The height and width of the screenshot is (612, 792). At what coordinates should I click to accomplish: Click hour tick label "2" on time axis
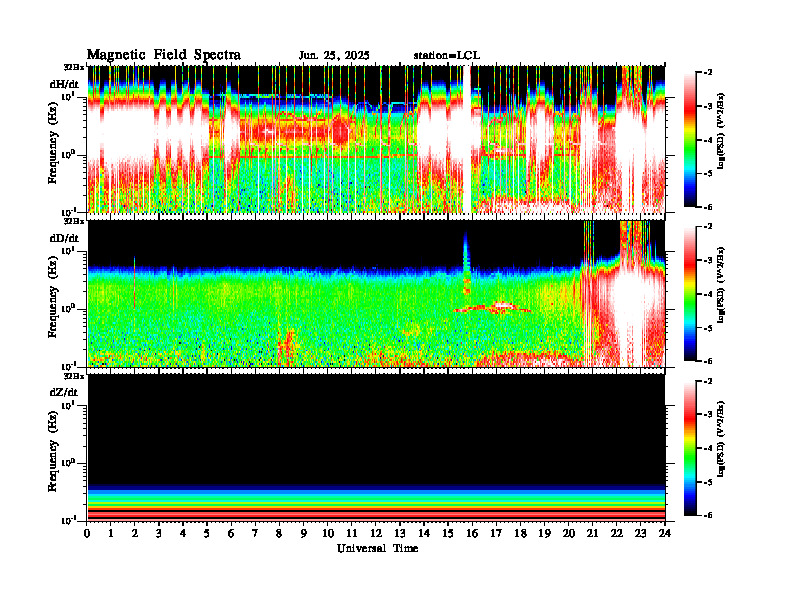[135, 533]
